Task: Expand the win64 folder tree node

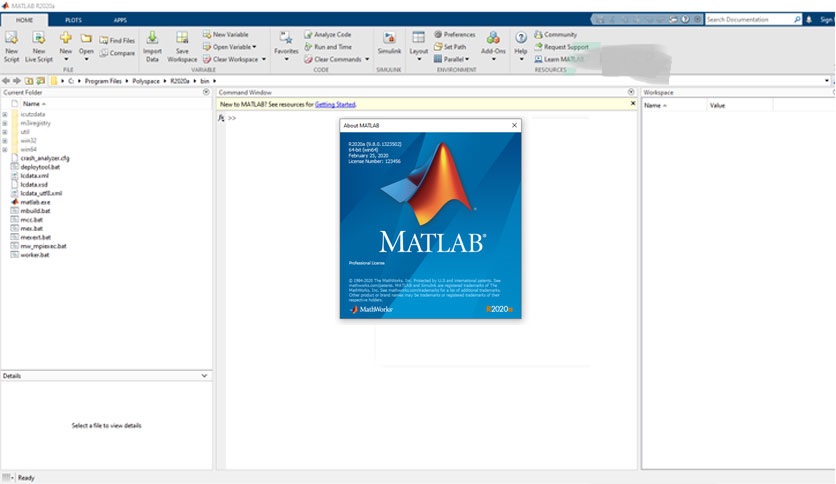Action: (5, 149)
